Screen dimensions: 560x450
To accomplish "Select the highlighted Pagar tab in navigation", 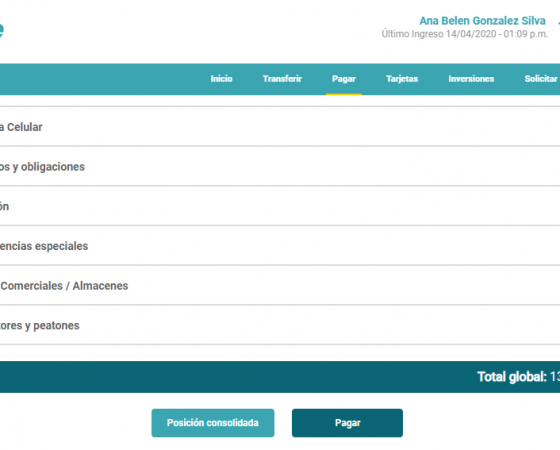I will pyautogui.click(x=344, y=79).
